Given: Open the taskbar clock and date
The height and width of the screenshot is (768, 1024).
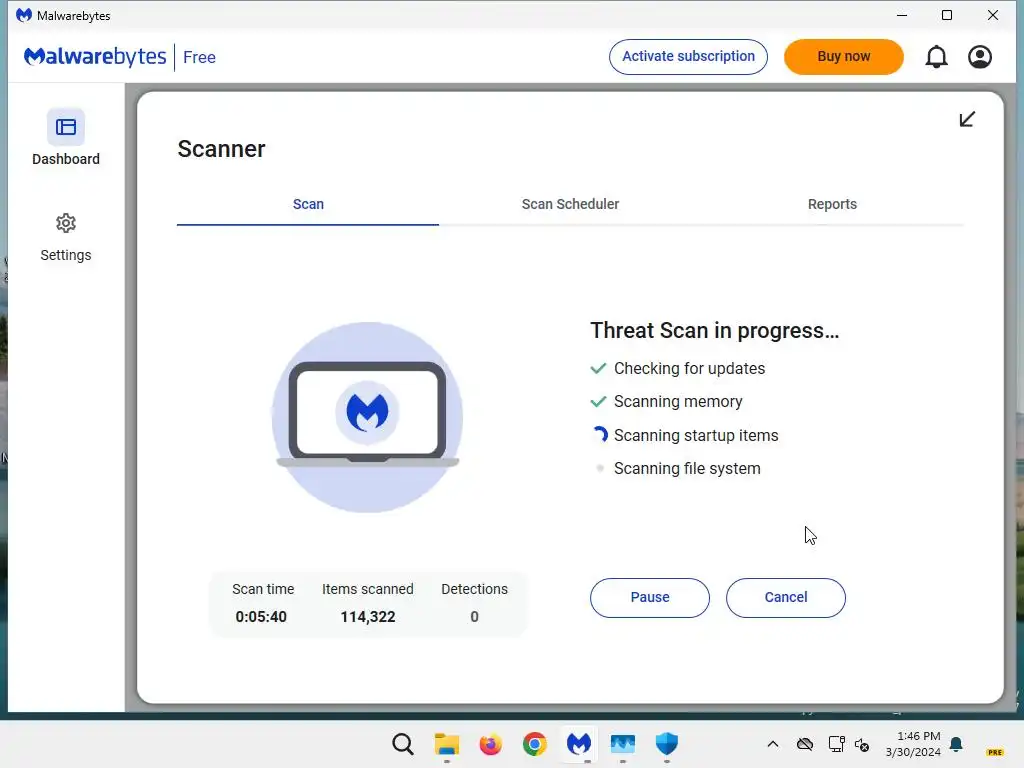Looking at the screenshot, I should (913, 744).
